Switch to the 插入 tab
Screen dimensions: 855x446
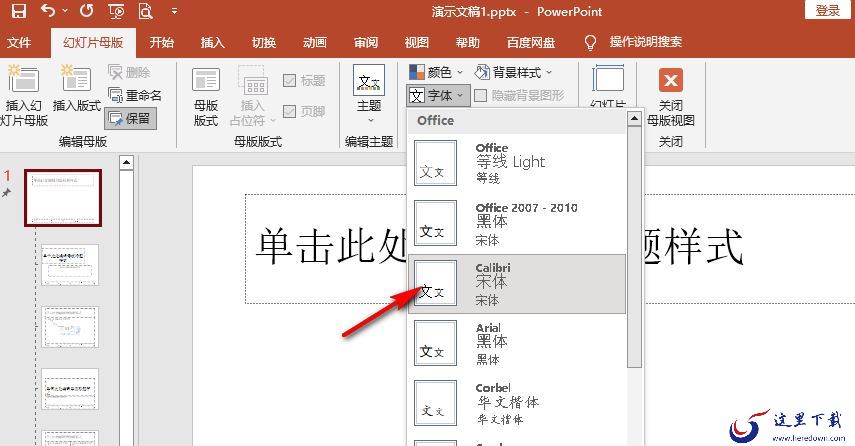tap(213, 43)
